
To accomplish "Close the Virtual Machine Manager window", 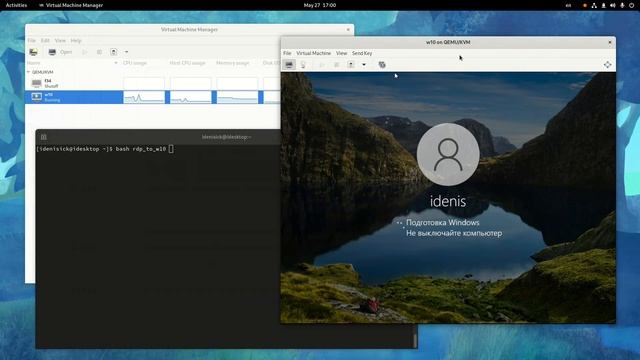I will 348,29.
